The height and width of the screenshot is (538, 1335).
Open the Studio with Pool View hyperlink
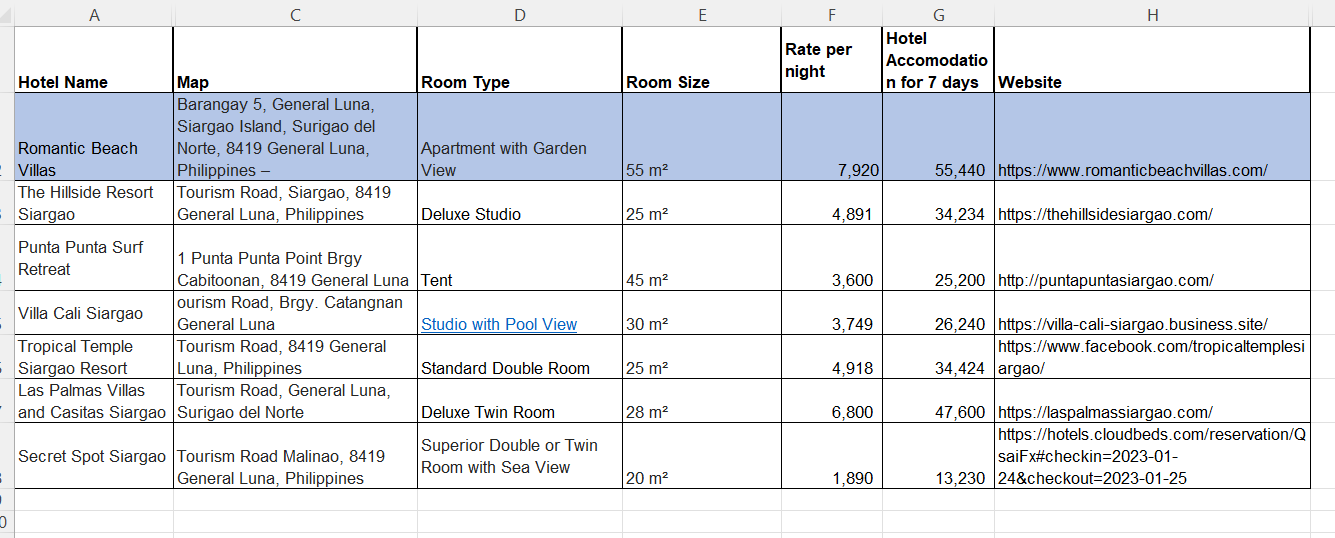[499, 324]
